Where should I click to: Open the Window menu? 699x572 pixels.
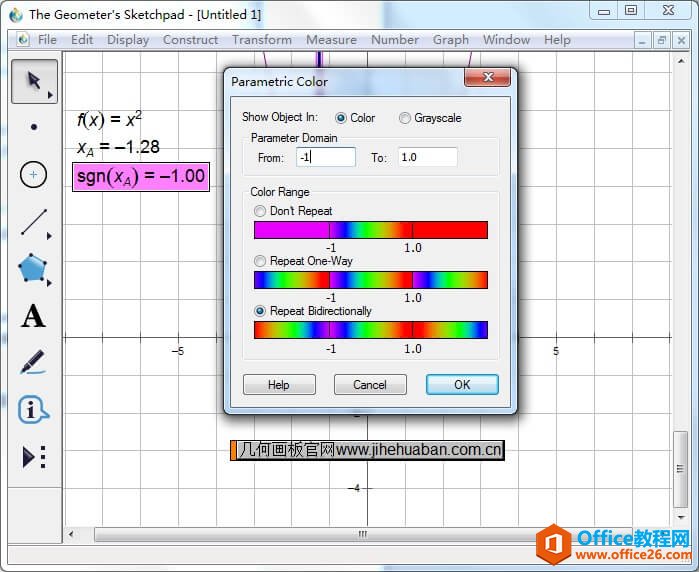[506, 40]
